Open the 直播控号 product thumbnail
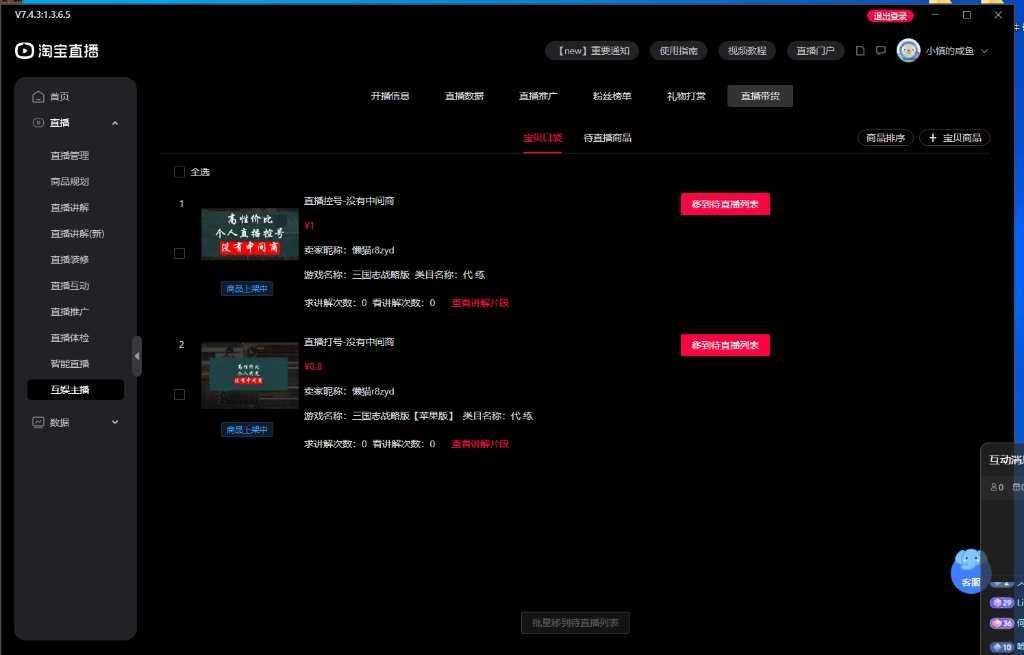The image size is (1024, 655). click(x=249, y=234)
